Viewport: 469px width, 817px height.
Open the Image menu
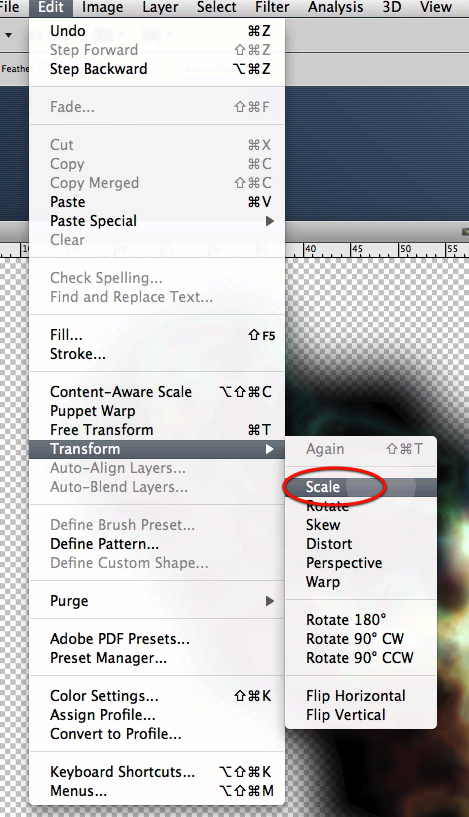tap(102, 7)
